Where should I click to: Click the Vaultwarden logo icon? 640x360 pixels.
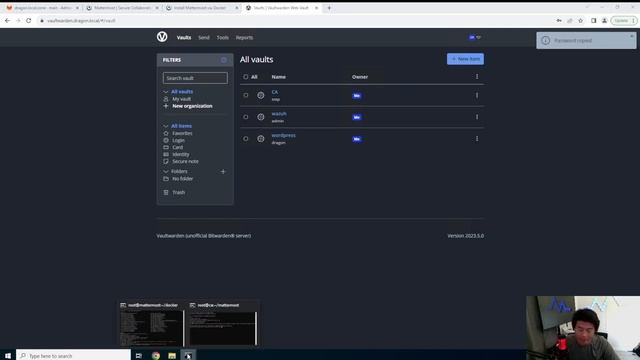click(162, 37)
